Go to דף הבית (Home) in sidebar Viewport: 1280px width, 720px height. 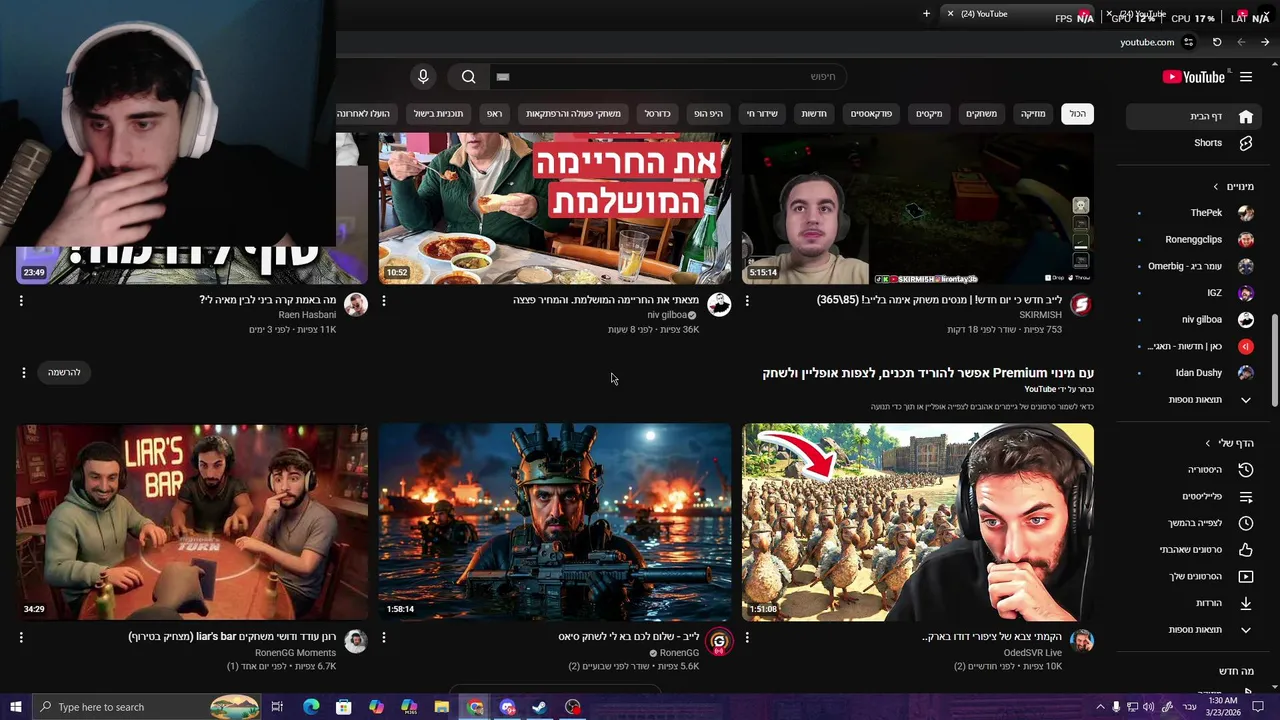[x=1193, y=116]
